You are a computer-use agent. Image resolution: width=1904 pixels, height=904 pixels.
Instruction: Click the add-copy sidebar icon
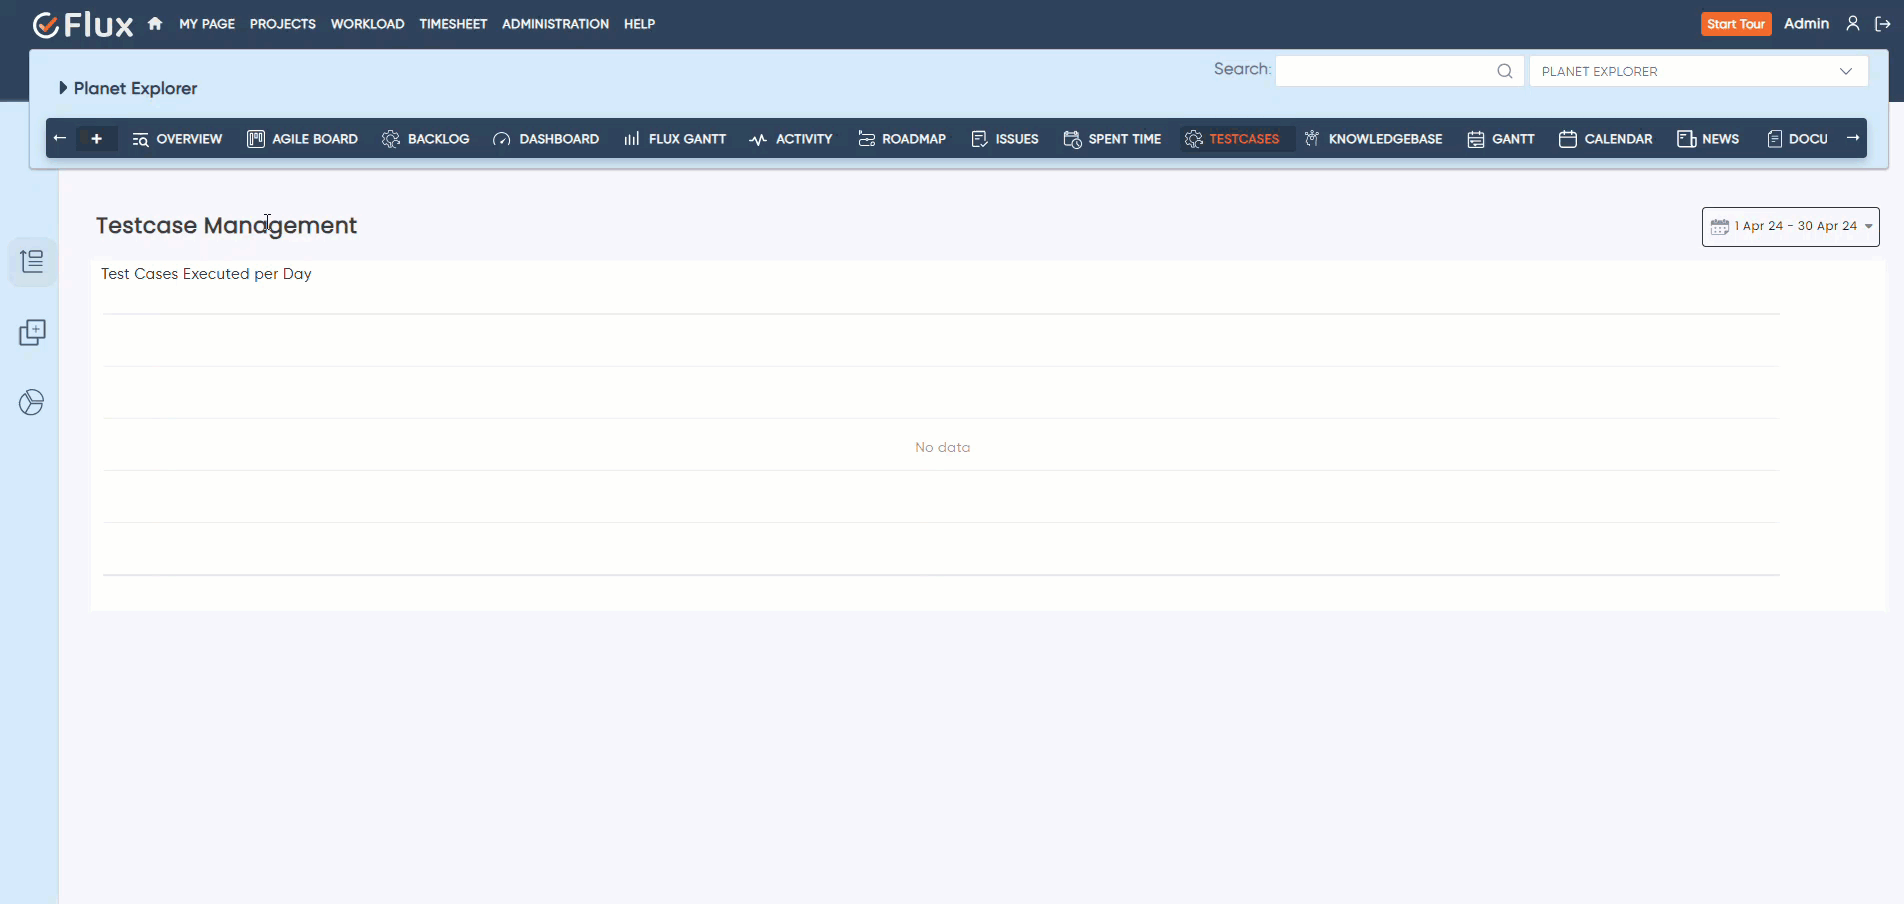pos(32,333)
